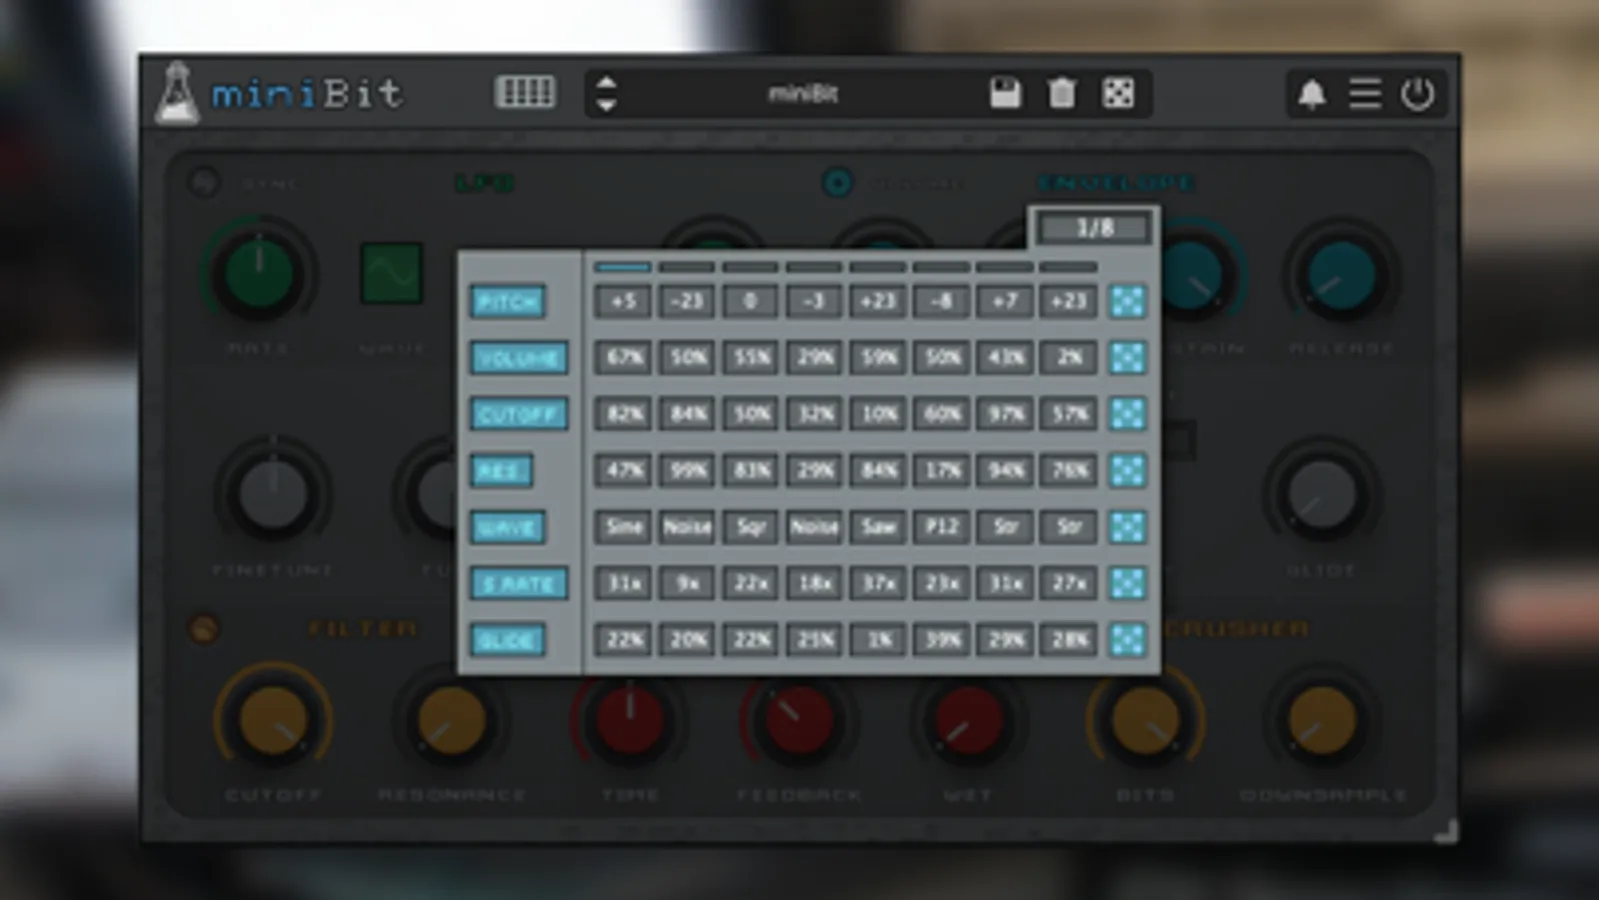The image size is (1599, 900).
Task: Delete preset using the trash icon
Action: tap(1061, 93)
